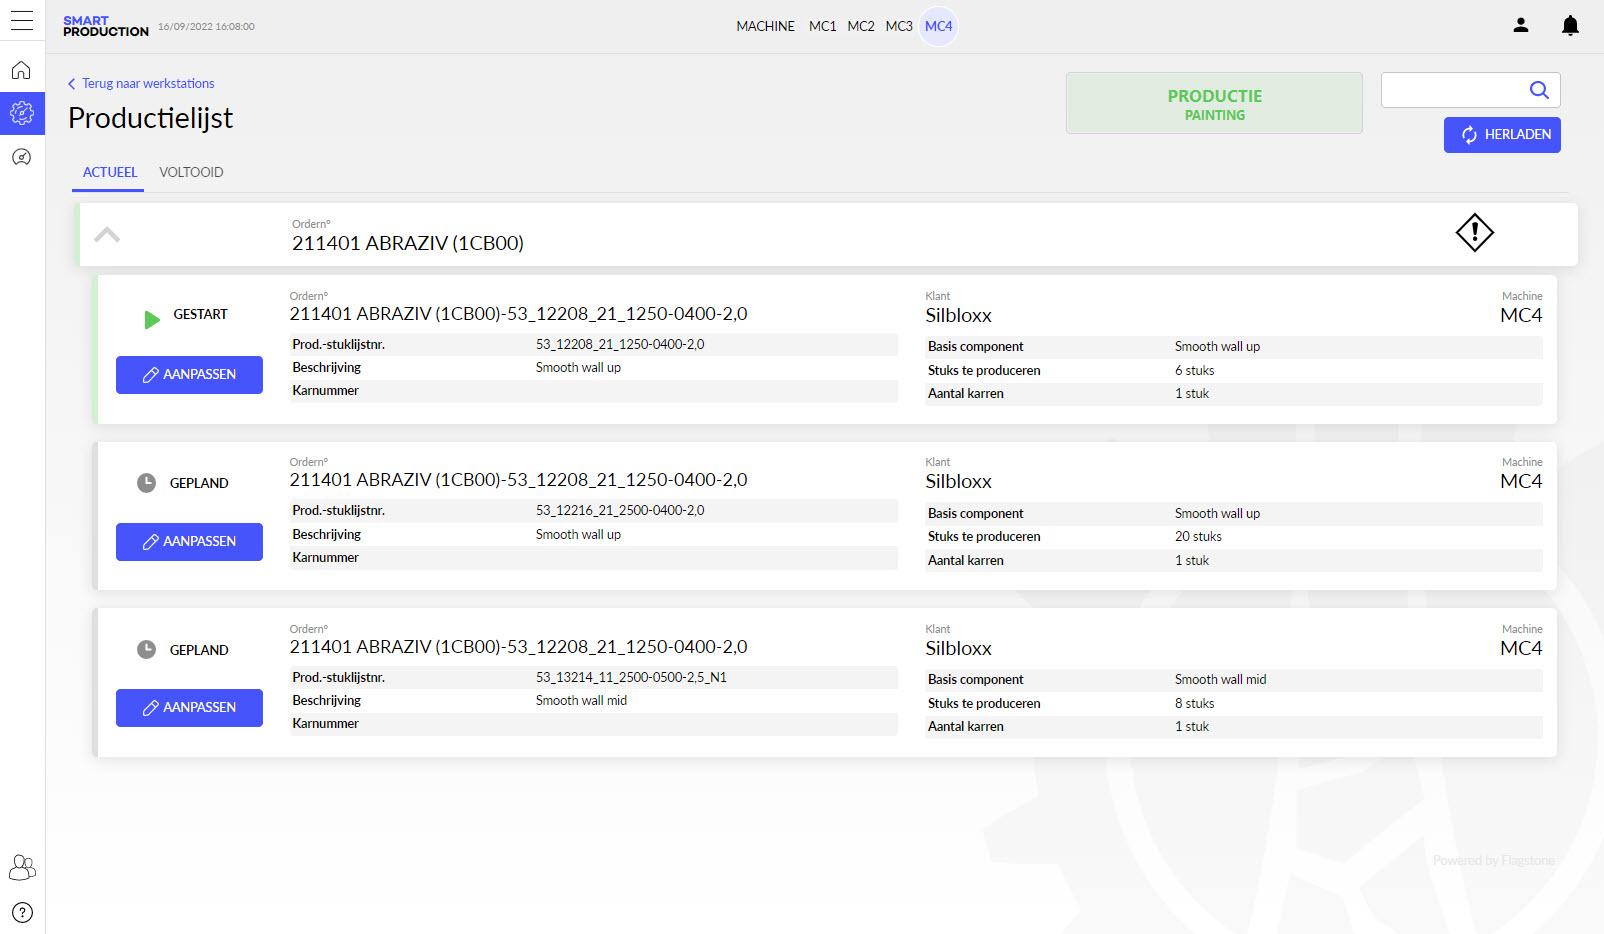Select MC4 machine tab
This screenshot has height=934, width=1604.
coord(939,26)
